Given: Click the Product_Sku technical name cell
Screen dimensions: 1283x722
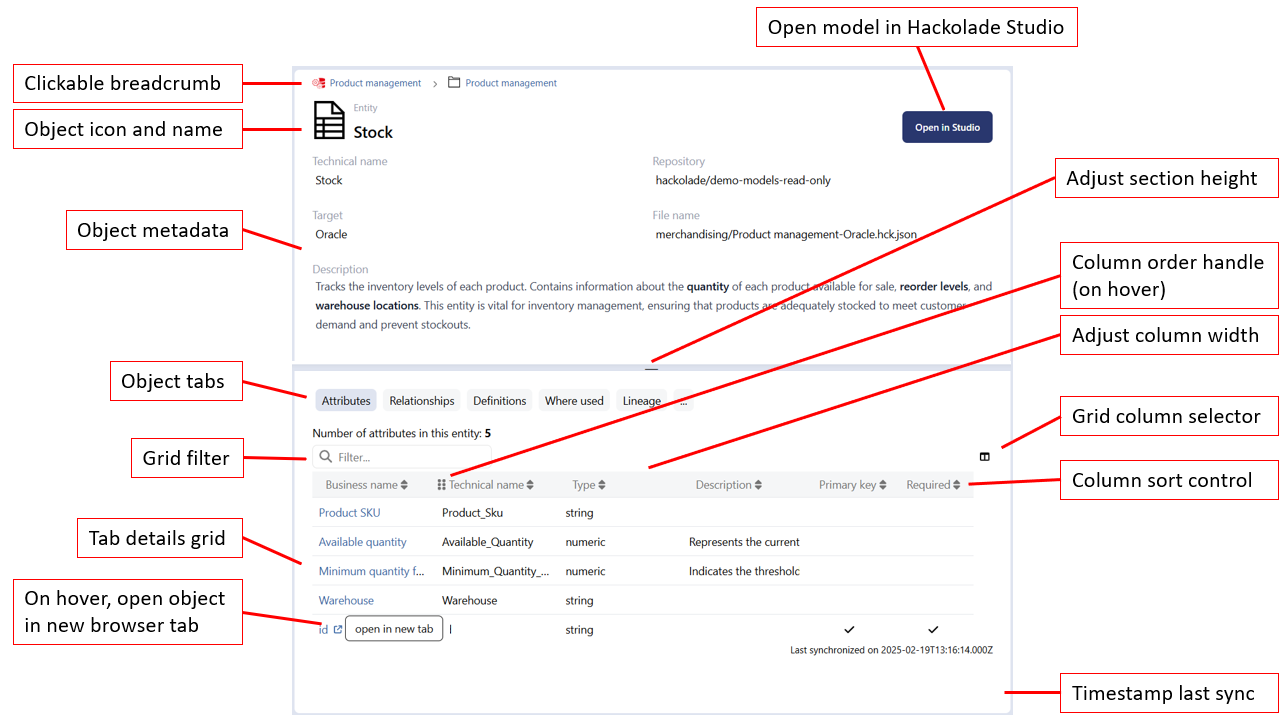Looking at the screenshot, I should [472, 513].
